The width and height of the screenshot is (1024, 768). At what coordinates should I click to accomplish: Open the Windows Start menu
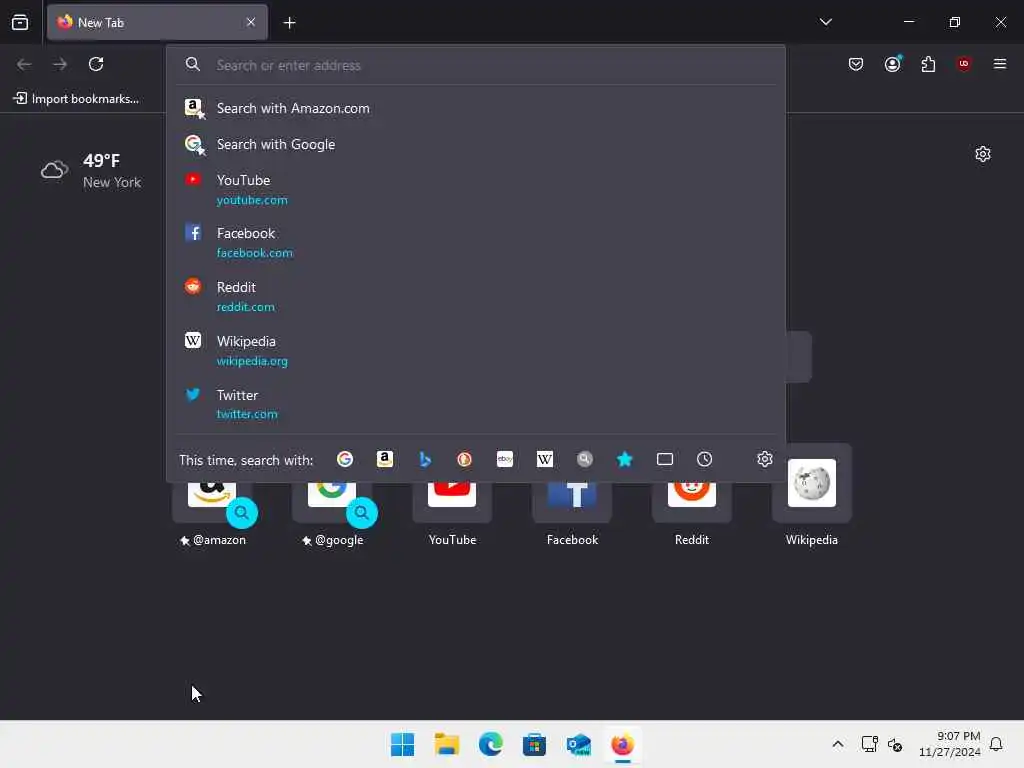[402, 744]
